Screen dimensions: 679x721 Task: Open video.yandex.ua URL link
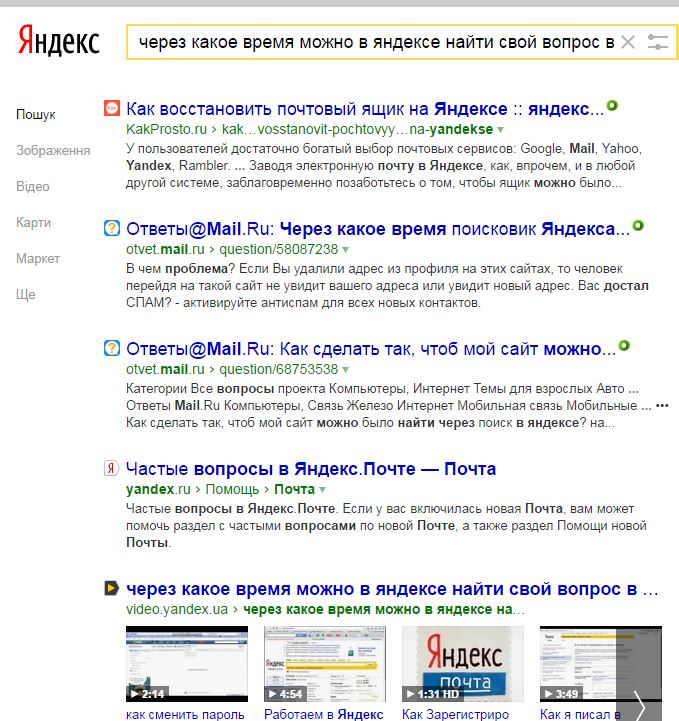(177, 609)
